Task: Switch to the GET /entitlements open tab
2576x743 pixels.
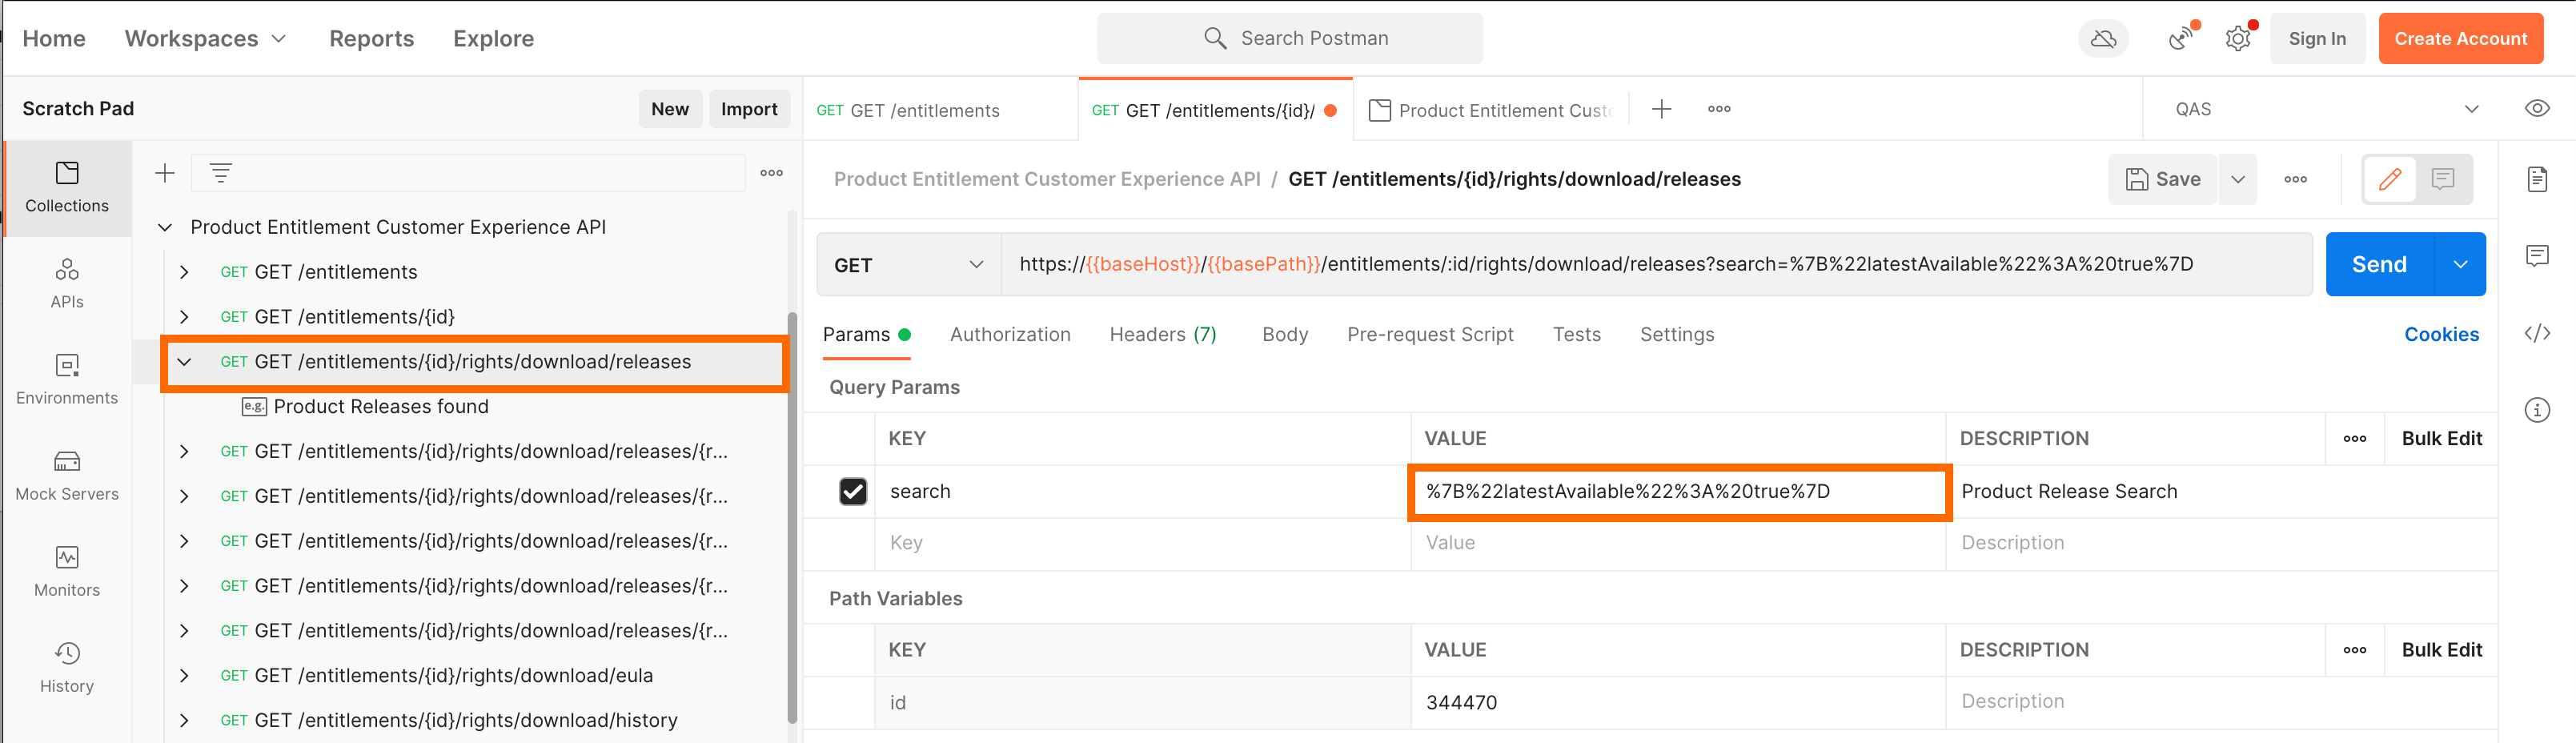Action: tap(940, 110)
